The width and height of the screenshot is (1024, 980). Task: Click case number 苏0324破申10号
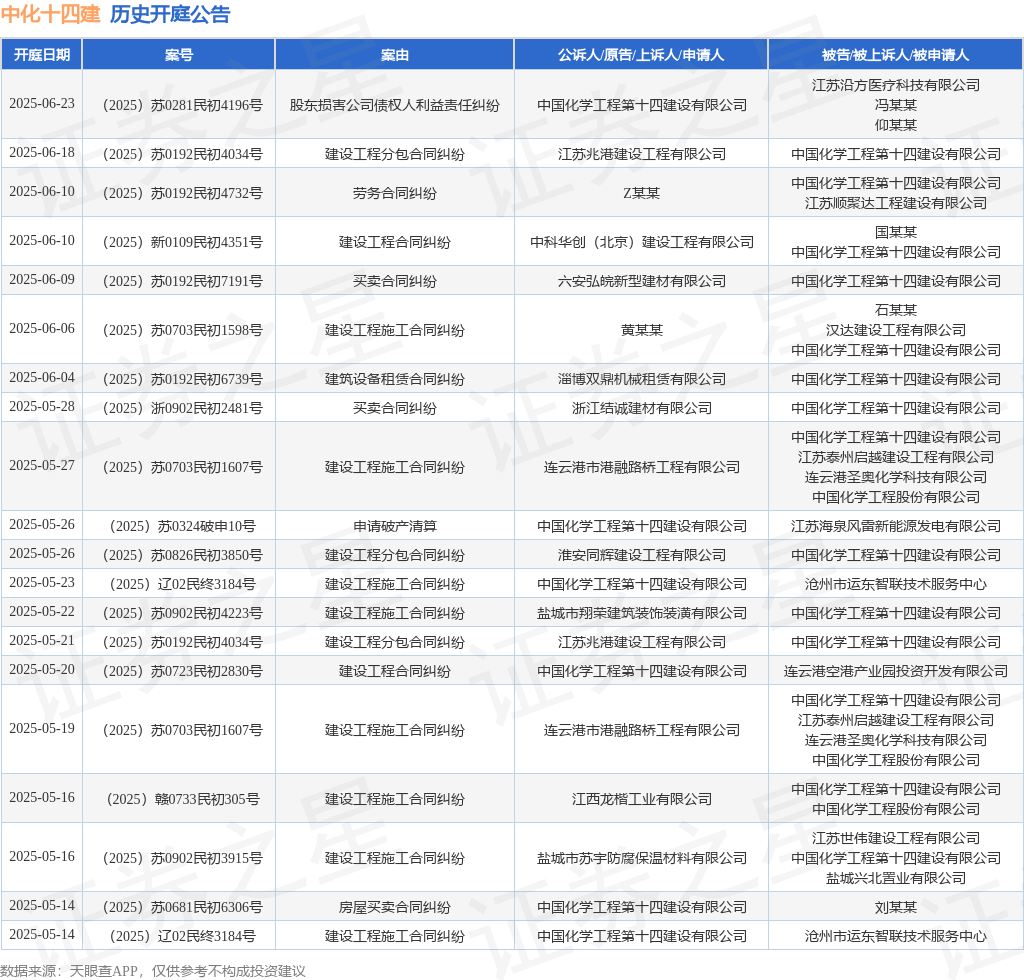[x=183, y=526]
